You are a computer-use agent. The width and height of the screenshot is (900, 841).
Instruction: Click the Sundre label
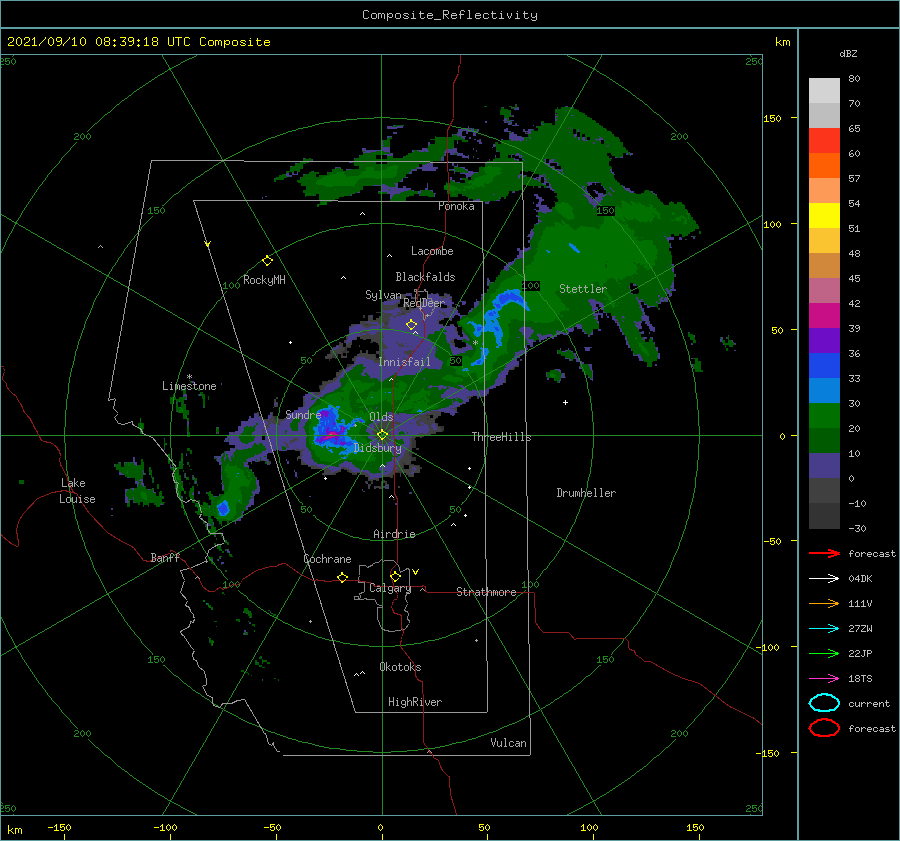point(303,414)
